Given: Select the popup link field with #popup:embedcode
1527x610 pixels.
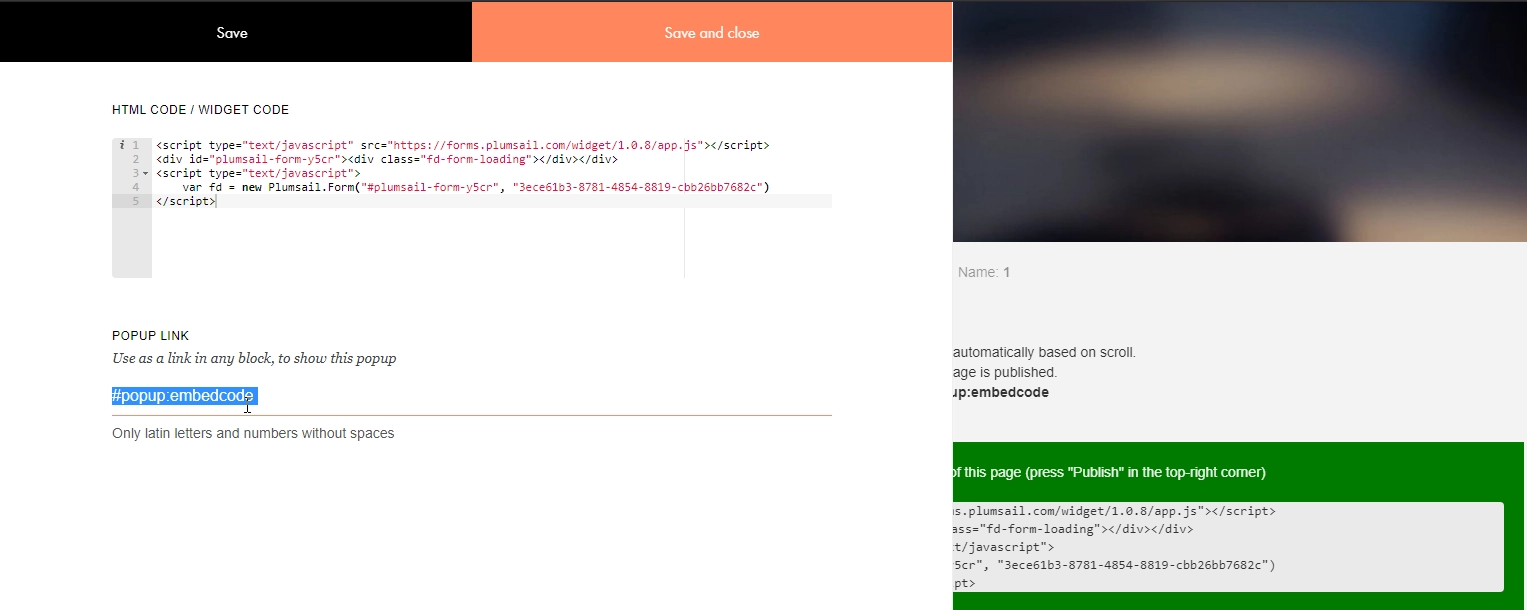Looking at the screenshot, I should point(472,396).
